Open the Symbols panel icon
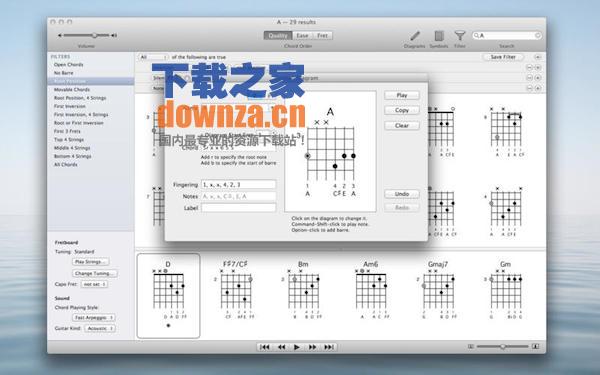The width and height of the screenshot is (600, 375). 439,36
